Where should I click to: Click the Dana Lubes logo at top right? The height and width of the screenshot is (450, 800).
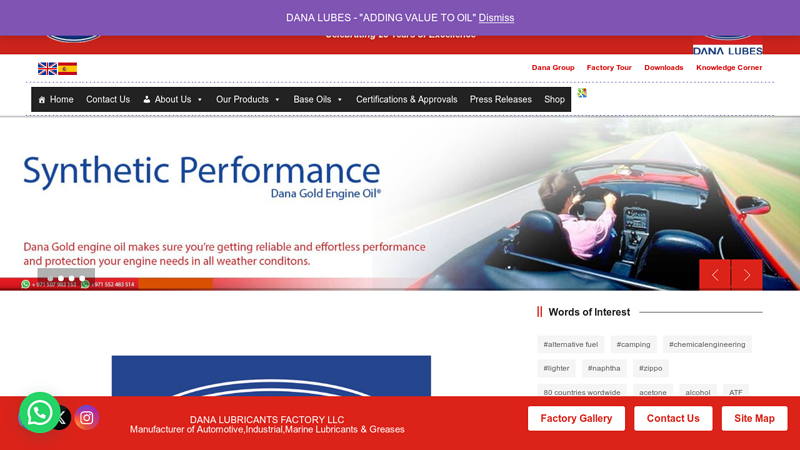pos(728,46)
